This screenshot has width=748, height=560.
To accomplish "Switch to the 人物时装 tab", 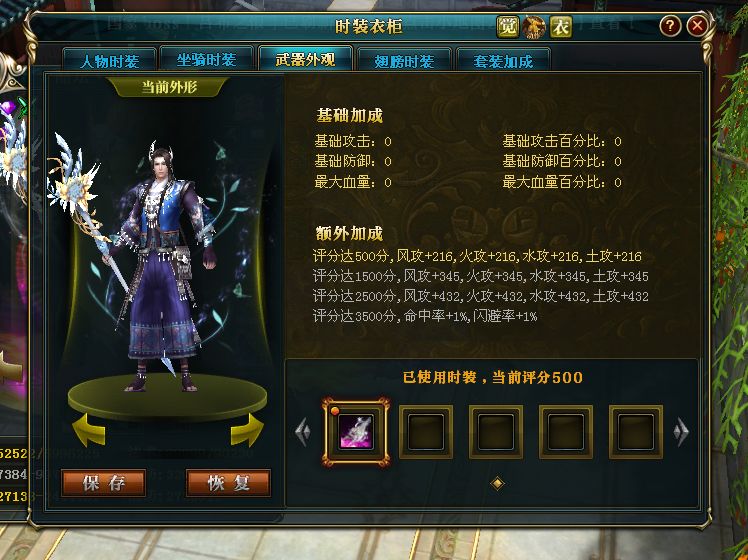I will pos(110,61).
